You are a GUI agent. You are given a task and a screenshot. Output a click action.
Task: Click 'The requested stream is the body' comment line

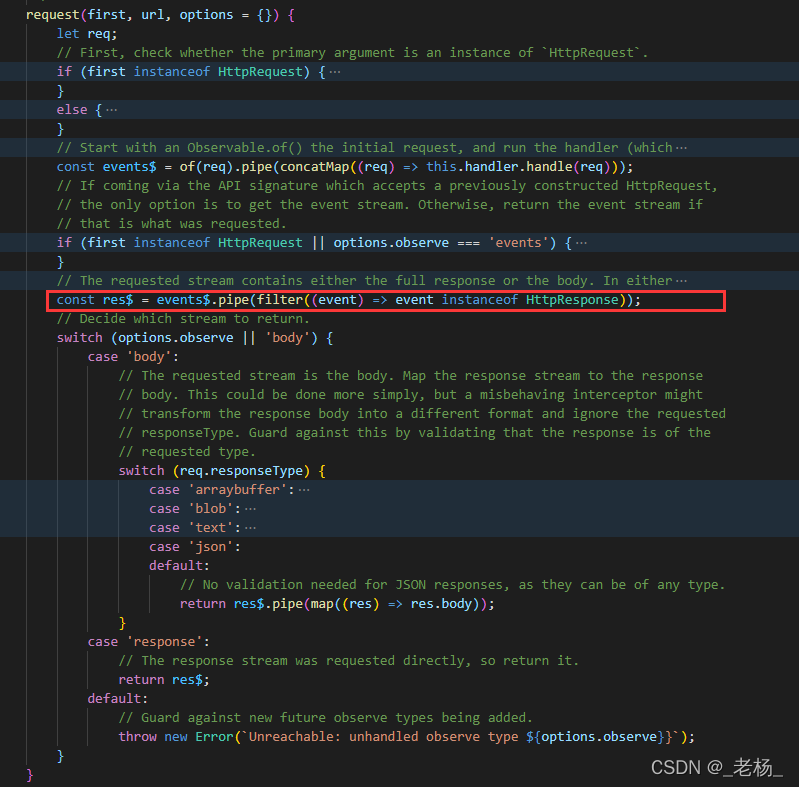pyautogui.click(x=410, y=376)
